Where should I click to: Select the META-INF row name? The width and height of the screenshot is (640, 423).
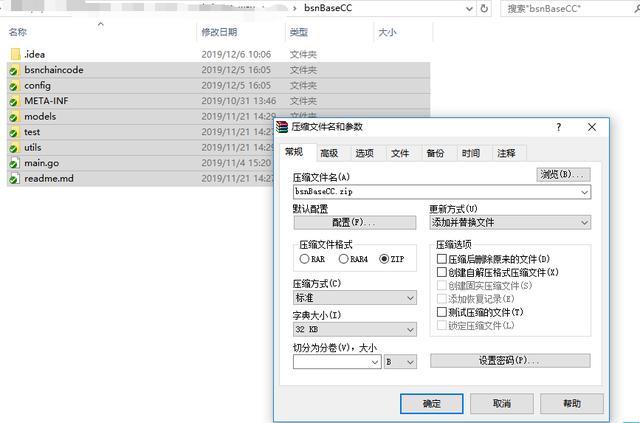click(x=46, y=101)
